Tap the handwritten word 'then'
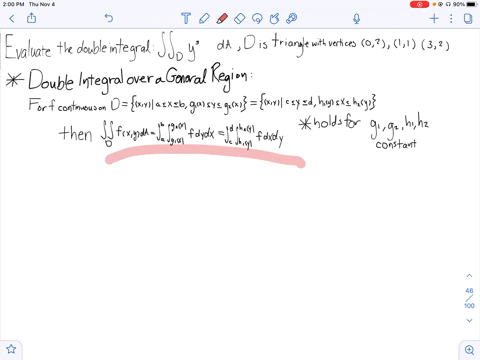This screenshot has width=480, height=360. pos(75,133)
